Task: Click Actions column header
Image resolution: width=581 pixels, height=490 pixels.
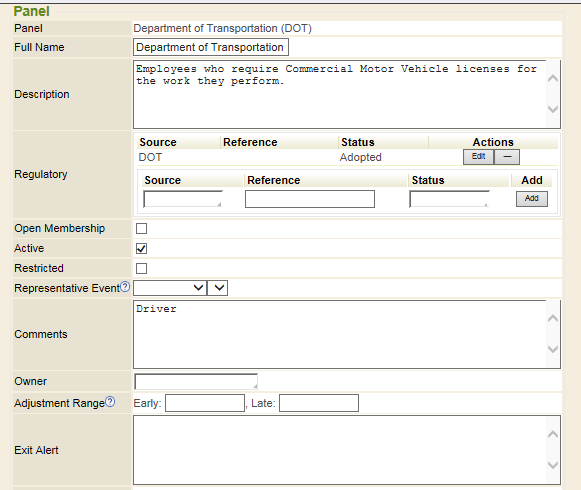Action: pyautogui.click(x=493, y=142)
